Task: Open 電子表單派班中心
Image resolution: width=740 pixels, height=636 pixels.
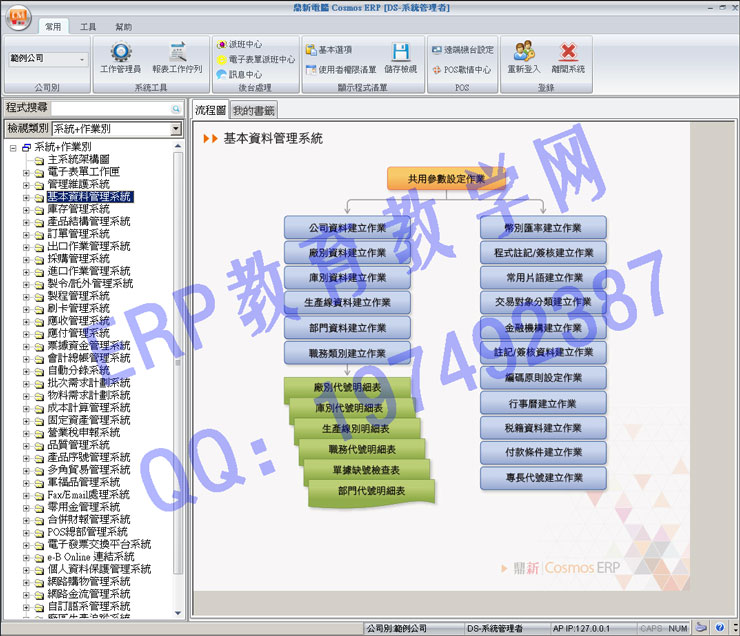Action: (256, 59)
